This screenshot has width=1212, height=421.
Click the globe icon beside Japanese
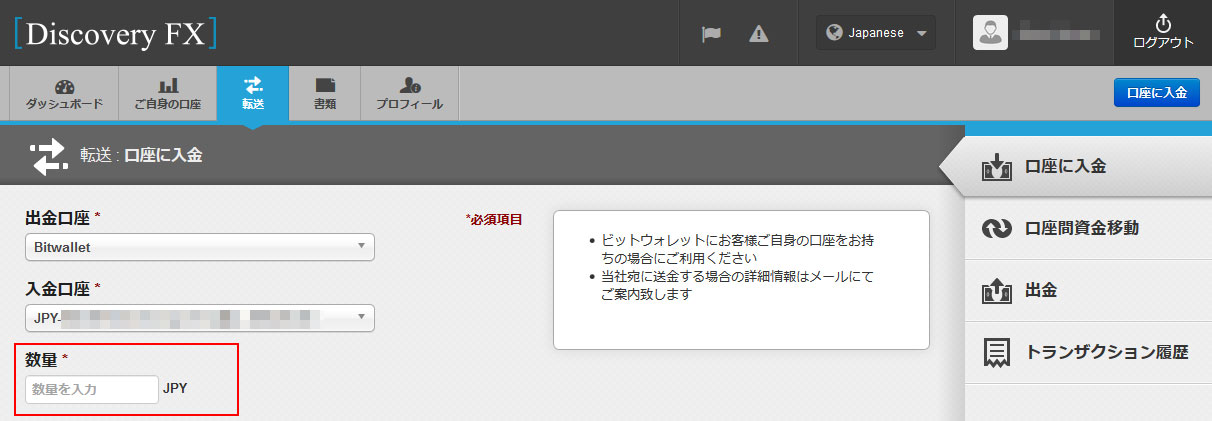(x=834, y=33)
